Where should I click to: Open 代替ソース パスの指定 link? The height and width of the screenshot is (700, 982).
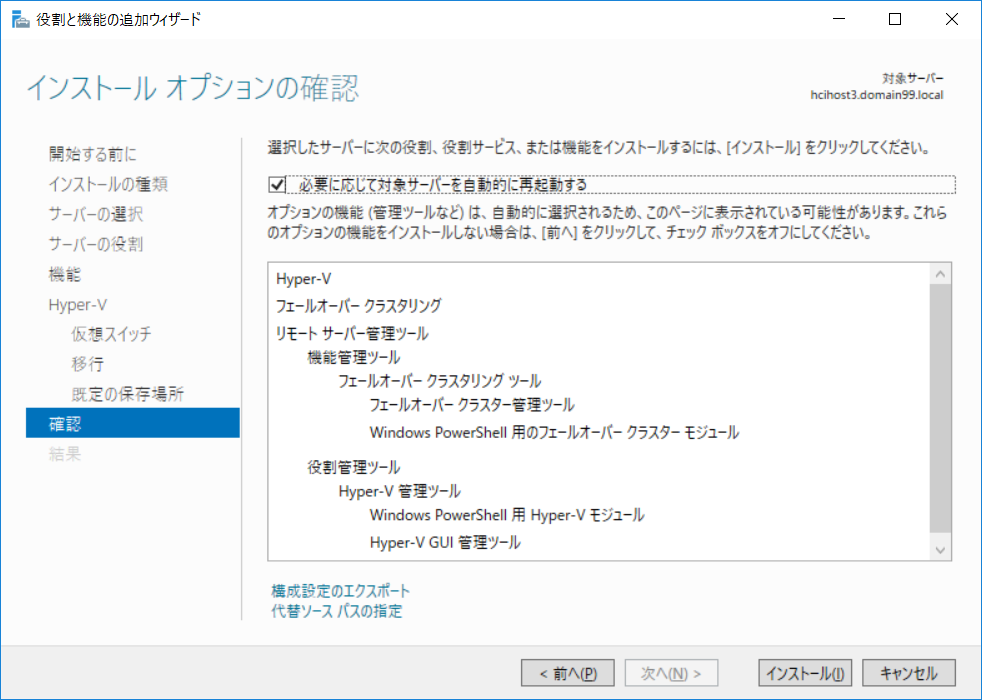tap(337, 611)
